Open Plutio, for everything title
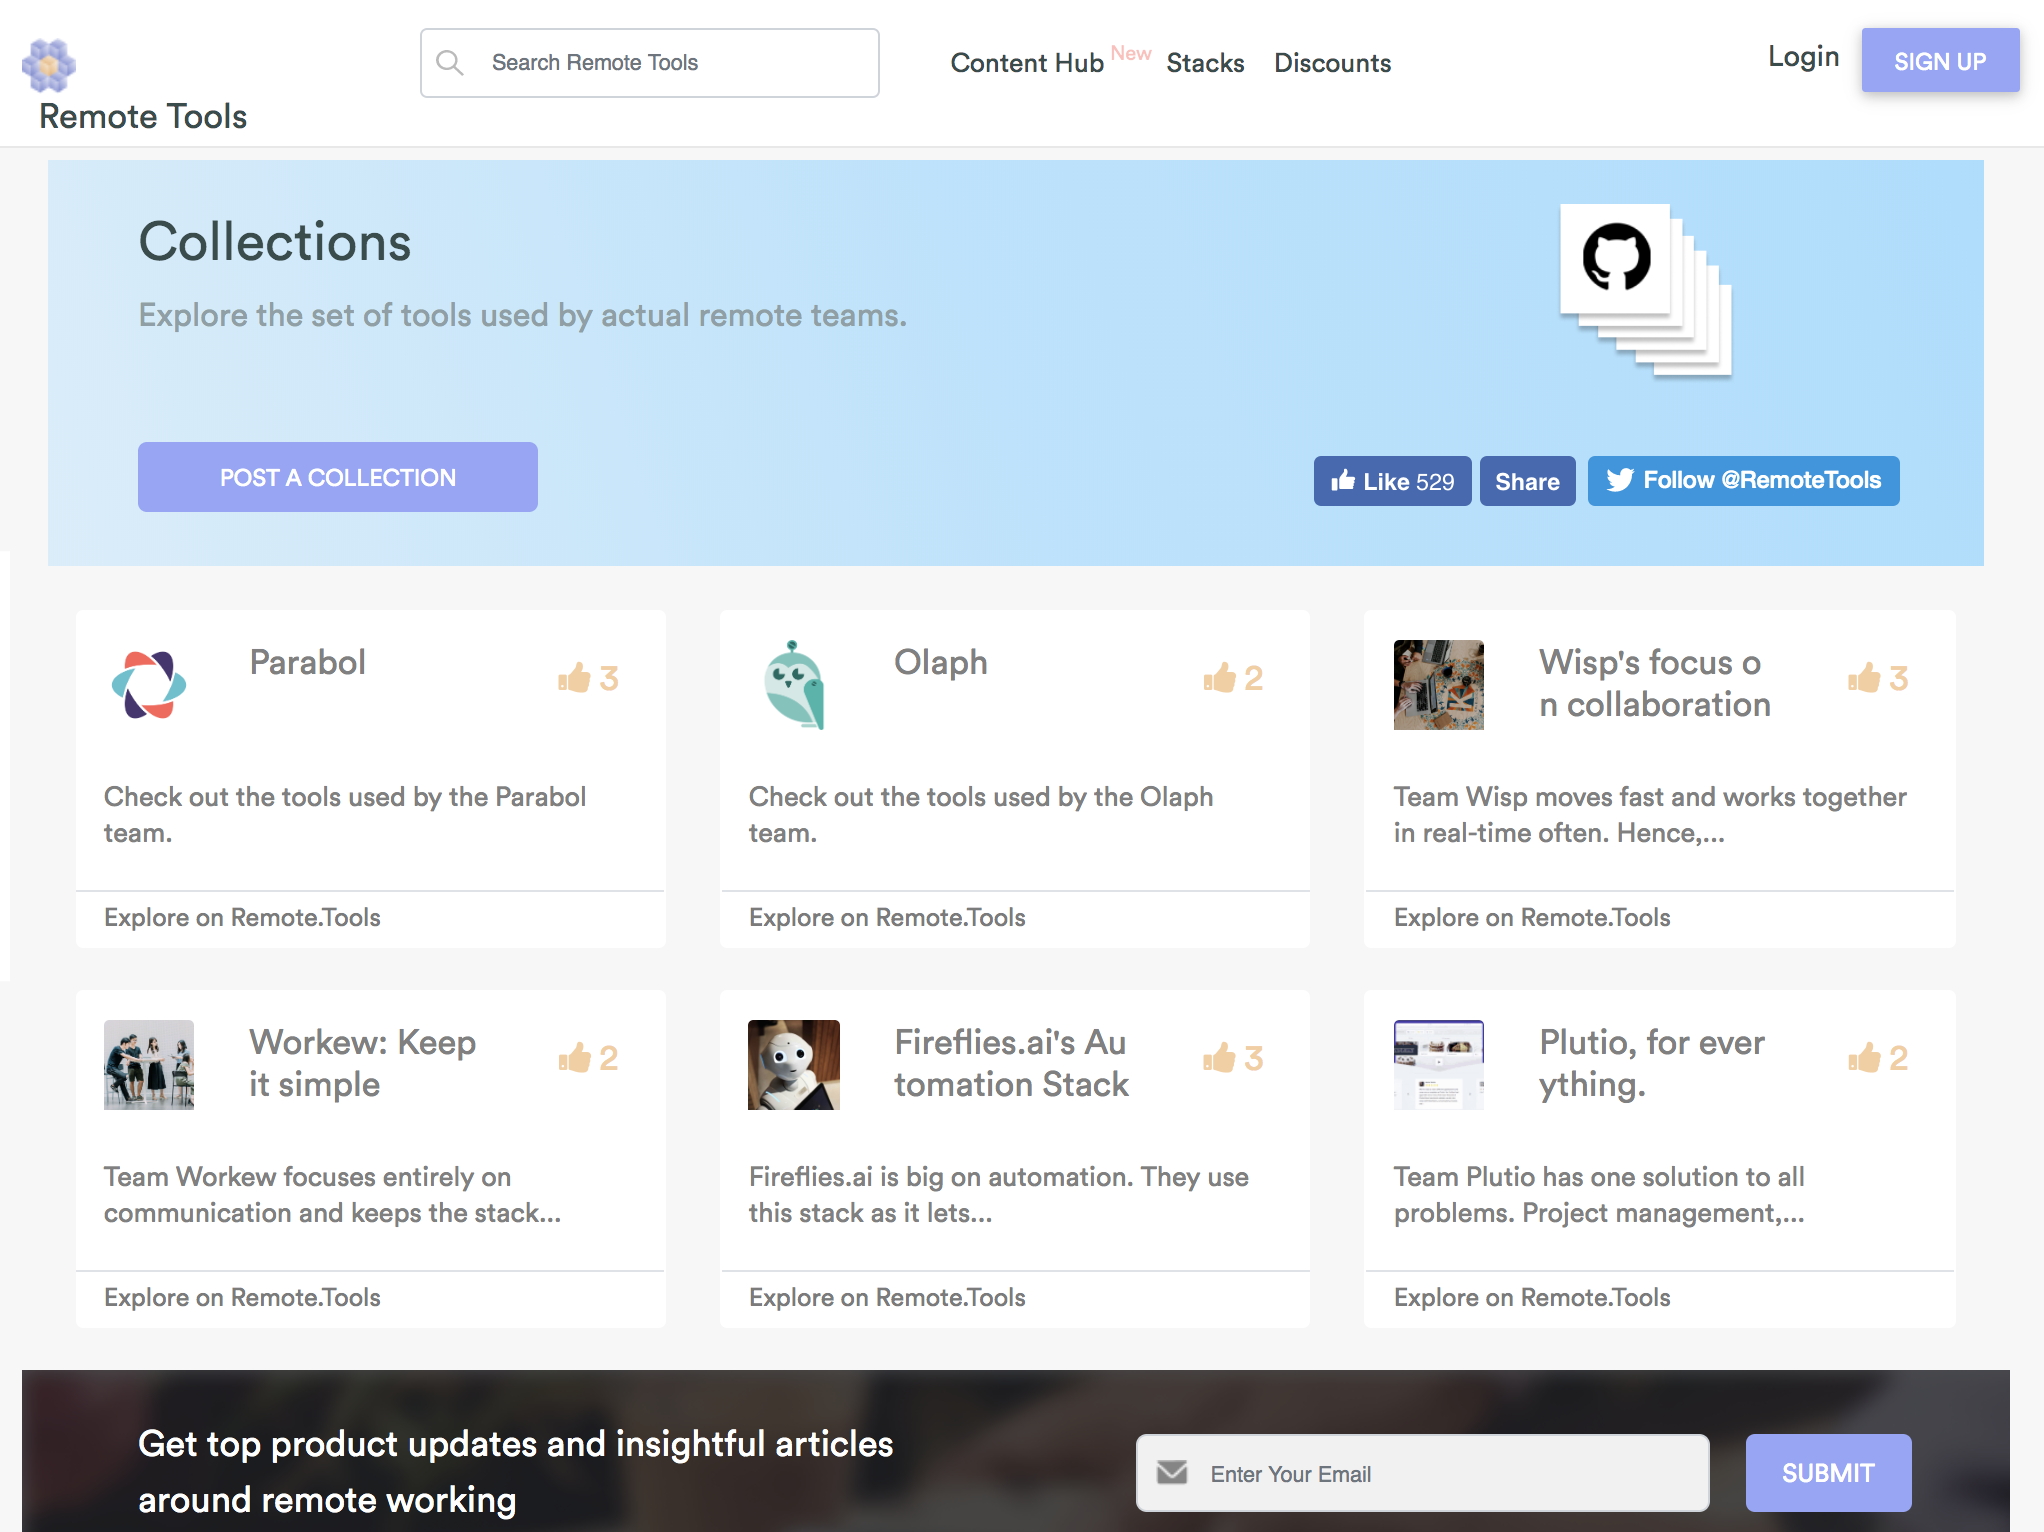 tap(1652, 1063)
